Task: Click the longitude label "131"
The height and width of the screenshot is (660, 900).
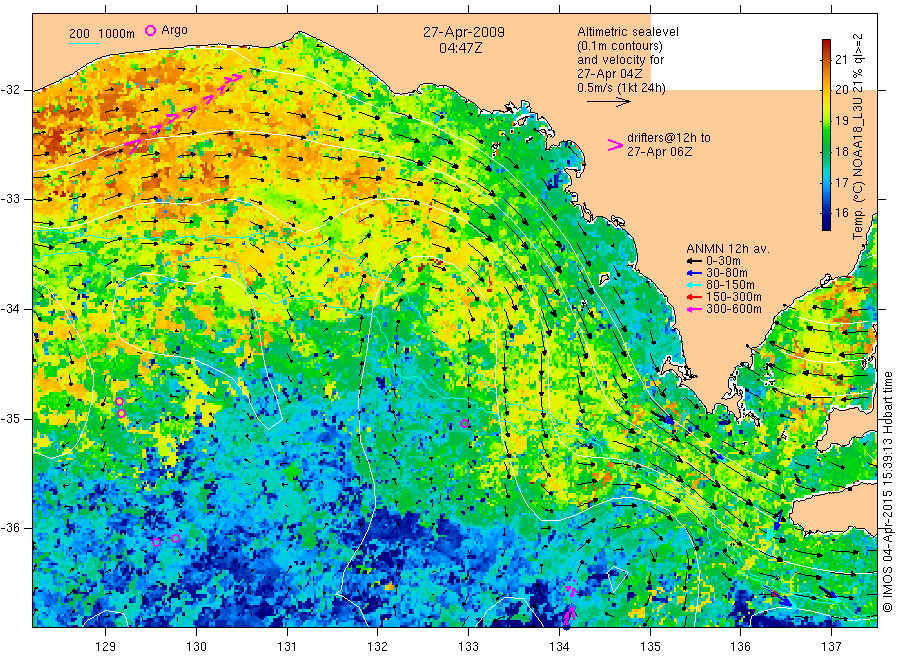Action: (x=287, y=647)
